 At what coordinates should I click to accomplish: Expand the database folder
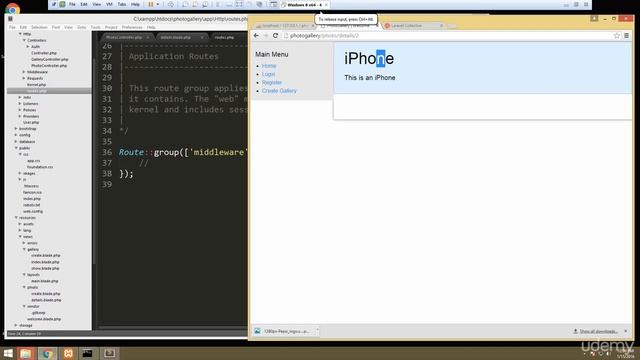click(16, 142)
